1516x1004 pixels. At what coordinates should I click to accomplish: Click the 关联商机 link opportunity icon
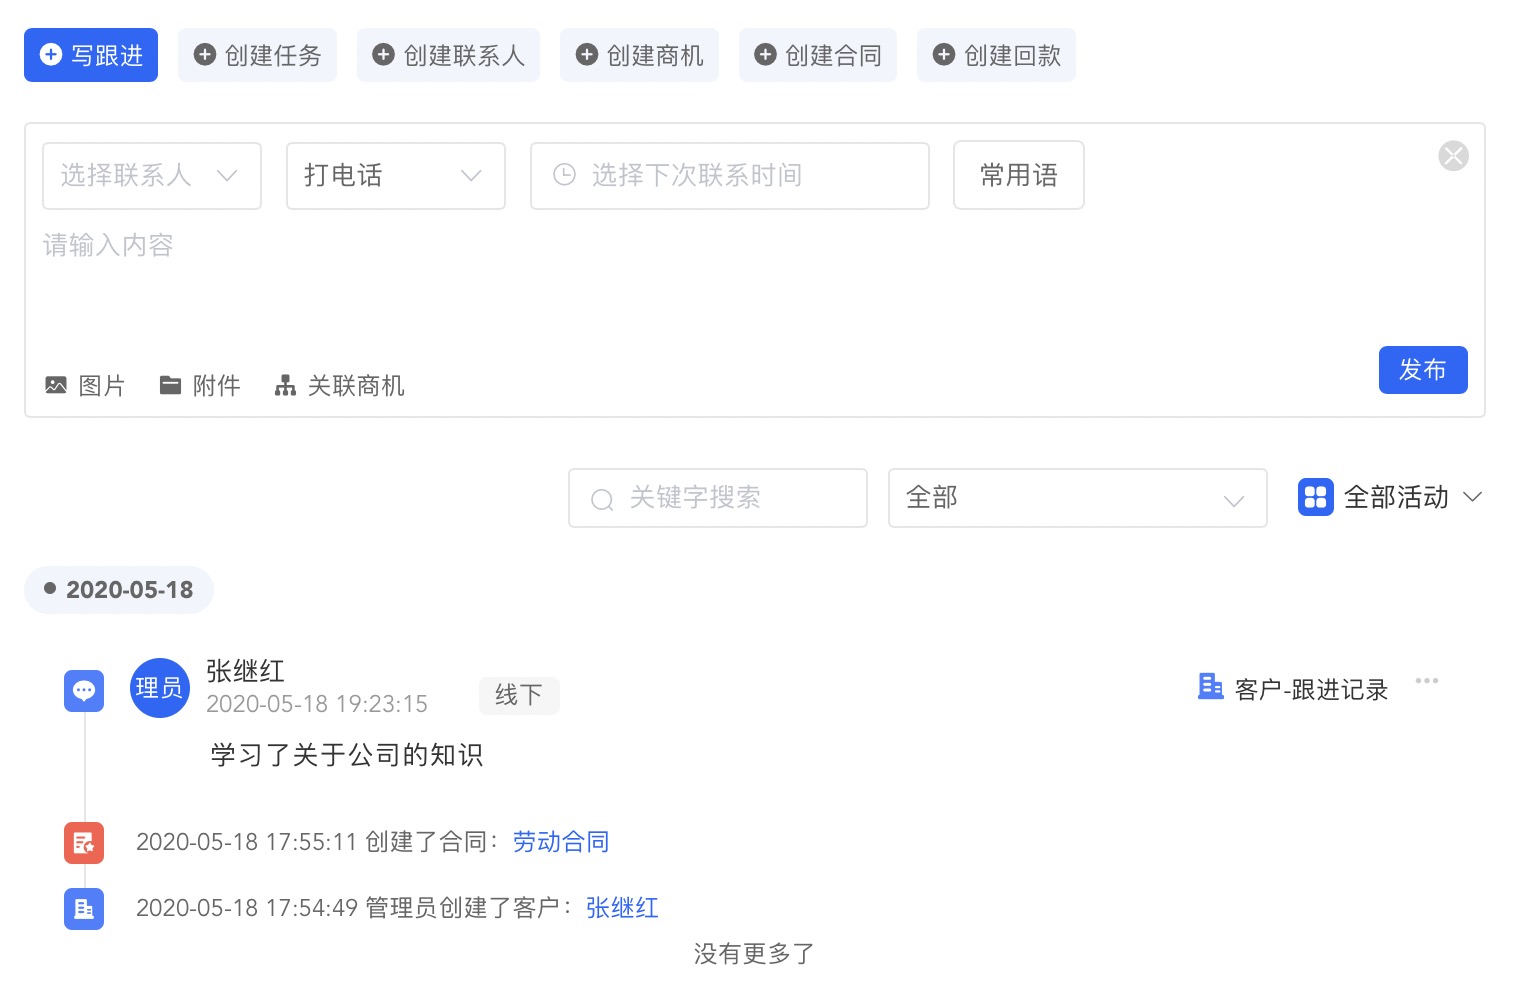(285, 385)
